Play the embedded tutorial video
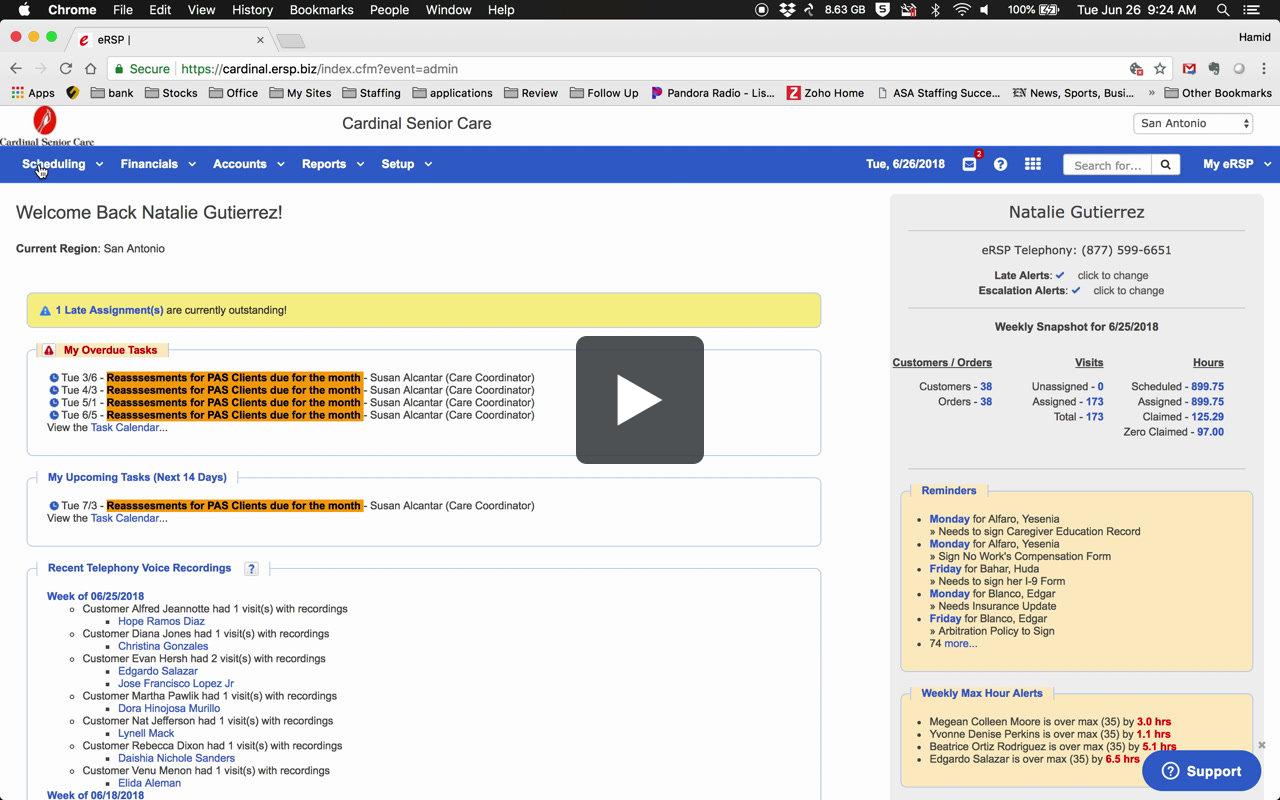 point(640,399)
